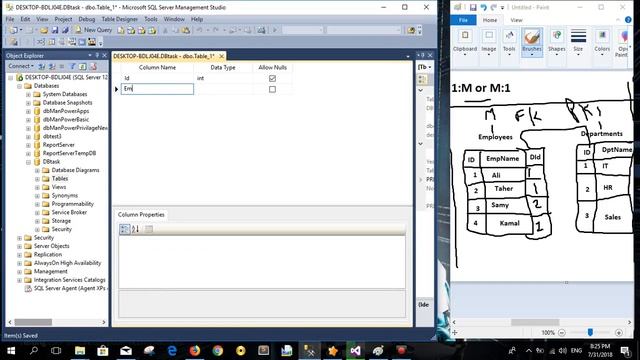
Task: Expand the Tables folder under DBtask
Action: click(x=37, y=179)
